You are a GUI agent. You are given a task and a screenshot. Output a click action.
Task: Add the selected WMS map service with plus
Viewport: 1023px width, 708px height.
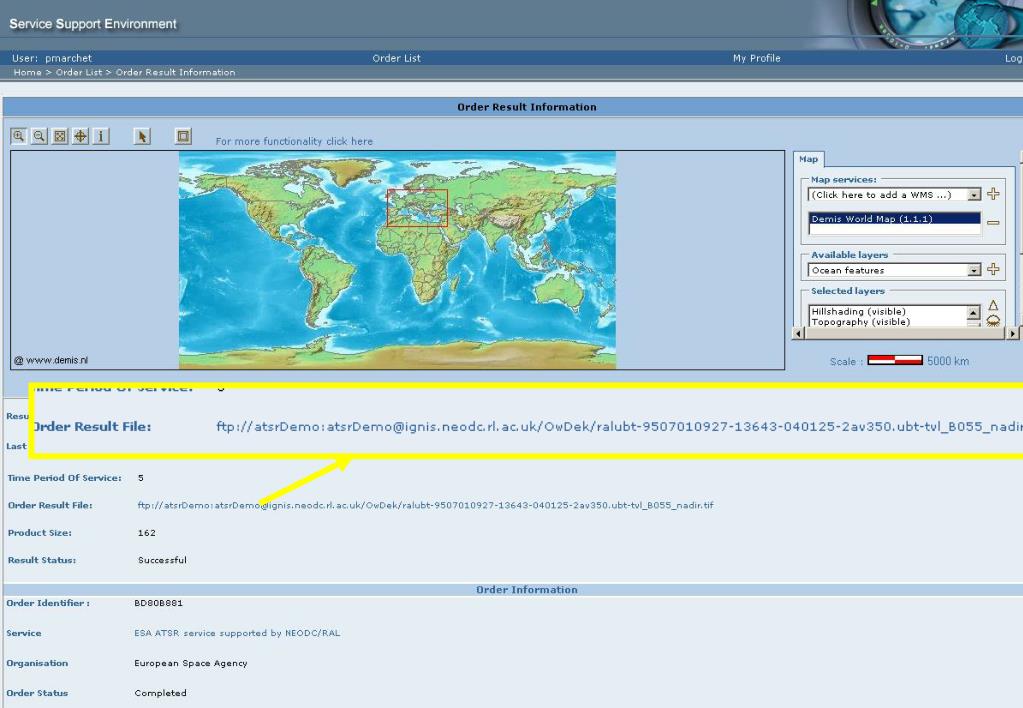(x=993, y=194)
